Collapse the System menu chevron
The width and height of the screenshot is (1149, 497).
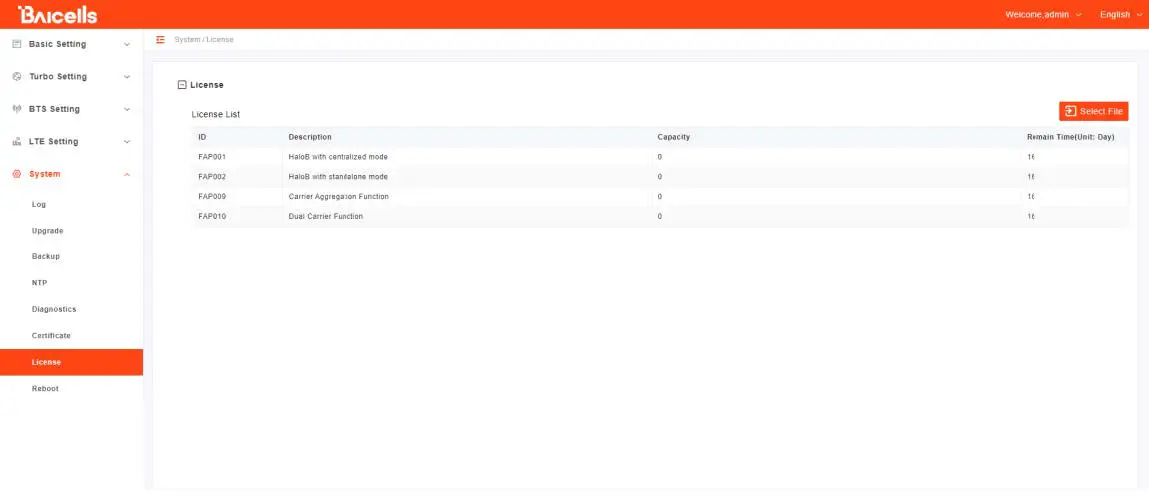click(127, 174)
